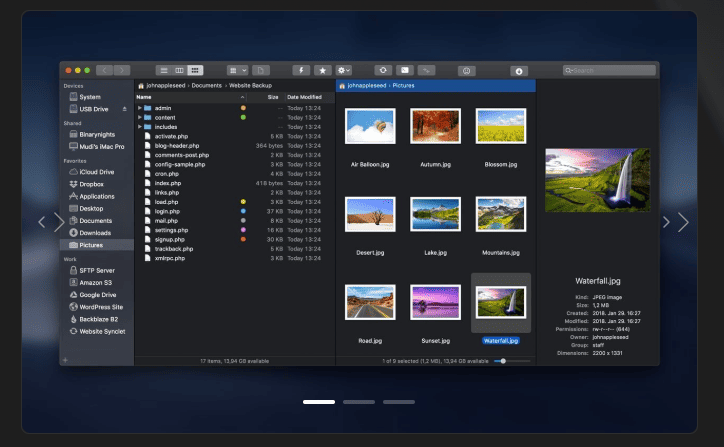Click the forward navigation arrow in toolbar
Image resolution: width=724 pixels, height=447 pixels.
(x=122, y=70)
